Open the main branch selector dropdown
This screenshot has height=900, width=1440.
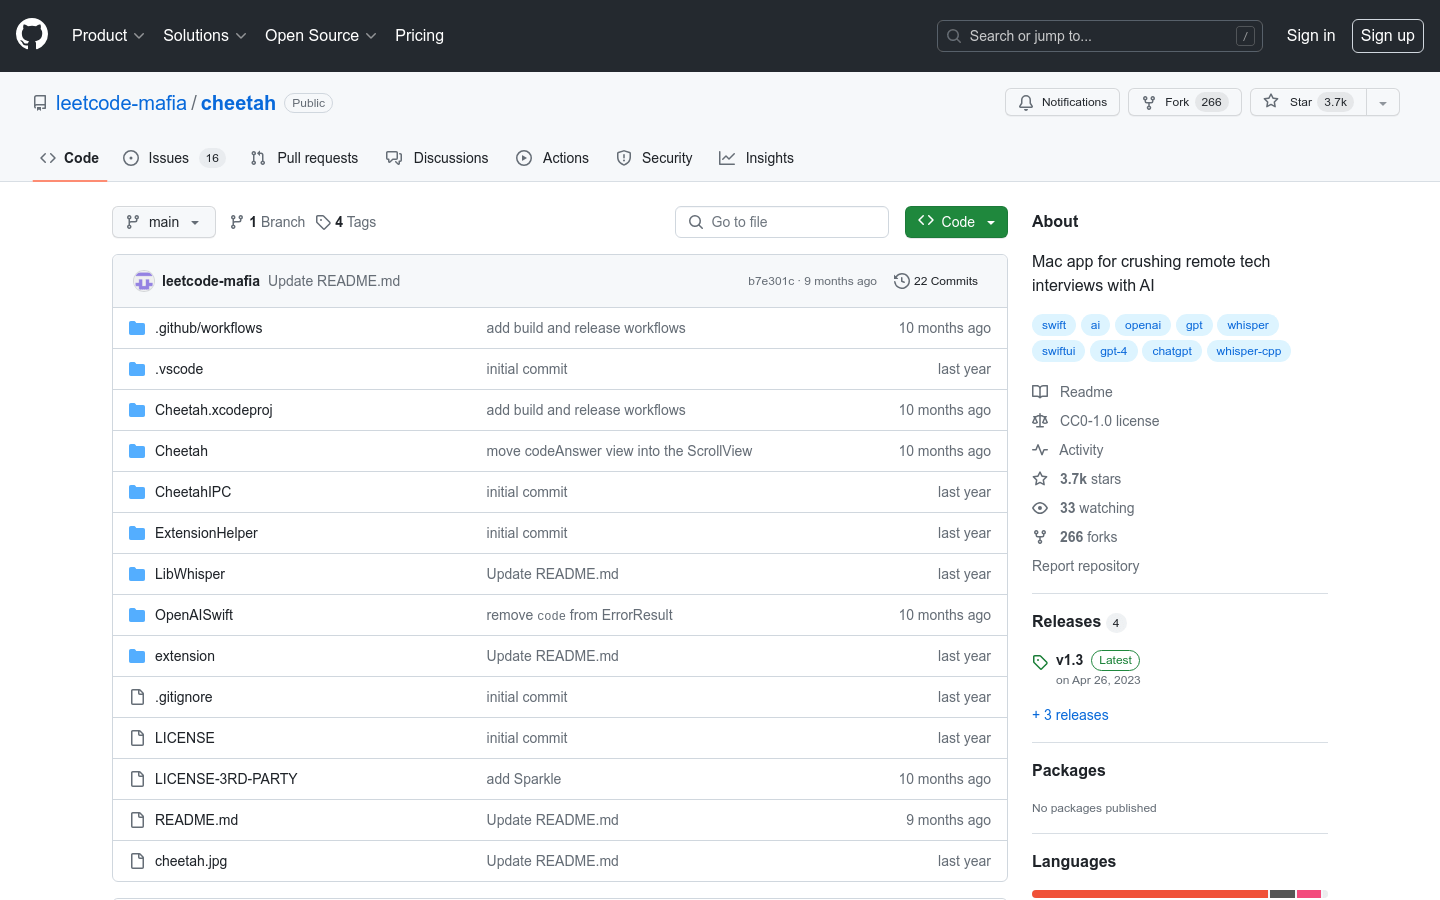164,222
